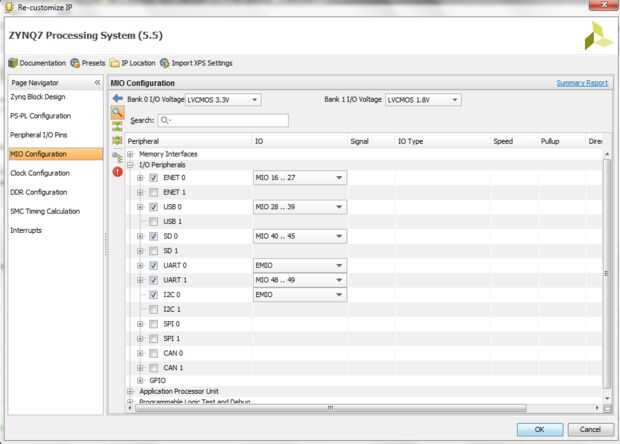620x444 pixels.
Task: Enable the ENET 1 checkbox
Action: point(153,193)
